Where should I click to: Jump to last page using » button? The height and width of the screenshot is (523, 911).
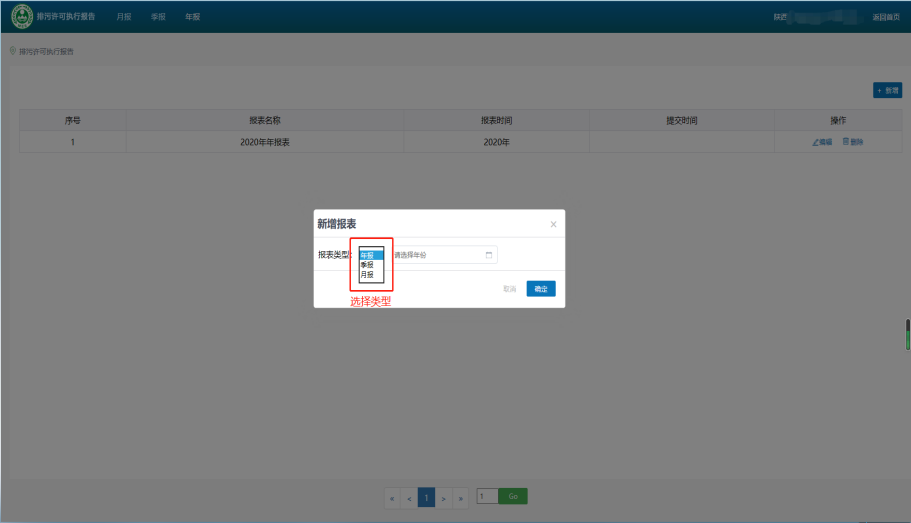click(x=460, y=497)
